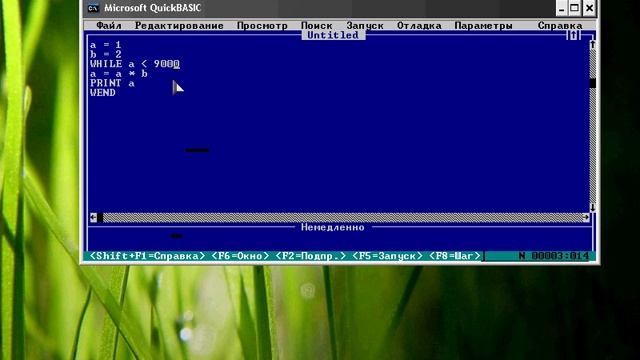Viewport: 640px width, 360px height.
Task: Open the Параметры menu
Action: click(483, 26)
